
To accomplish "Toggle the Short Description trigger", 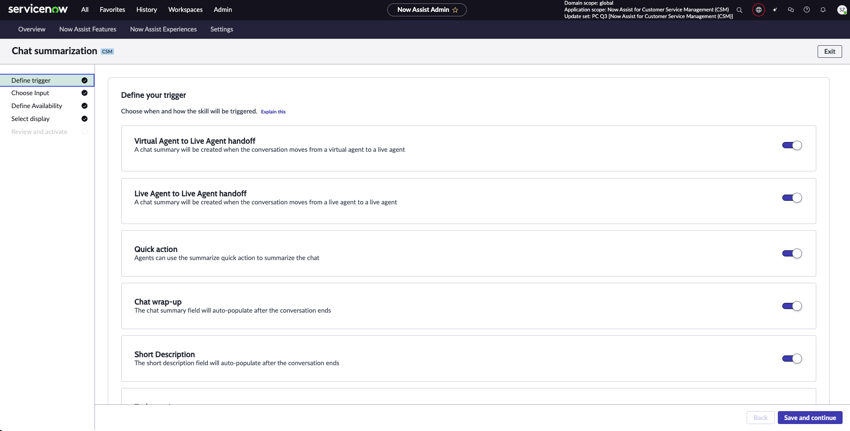I will click(x=791, y=358).
